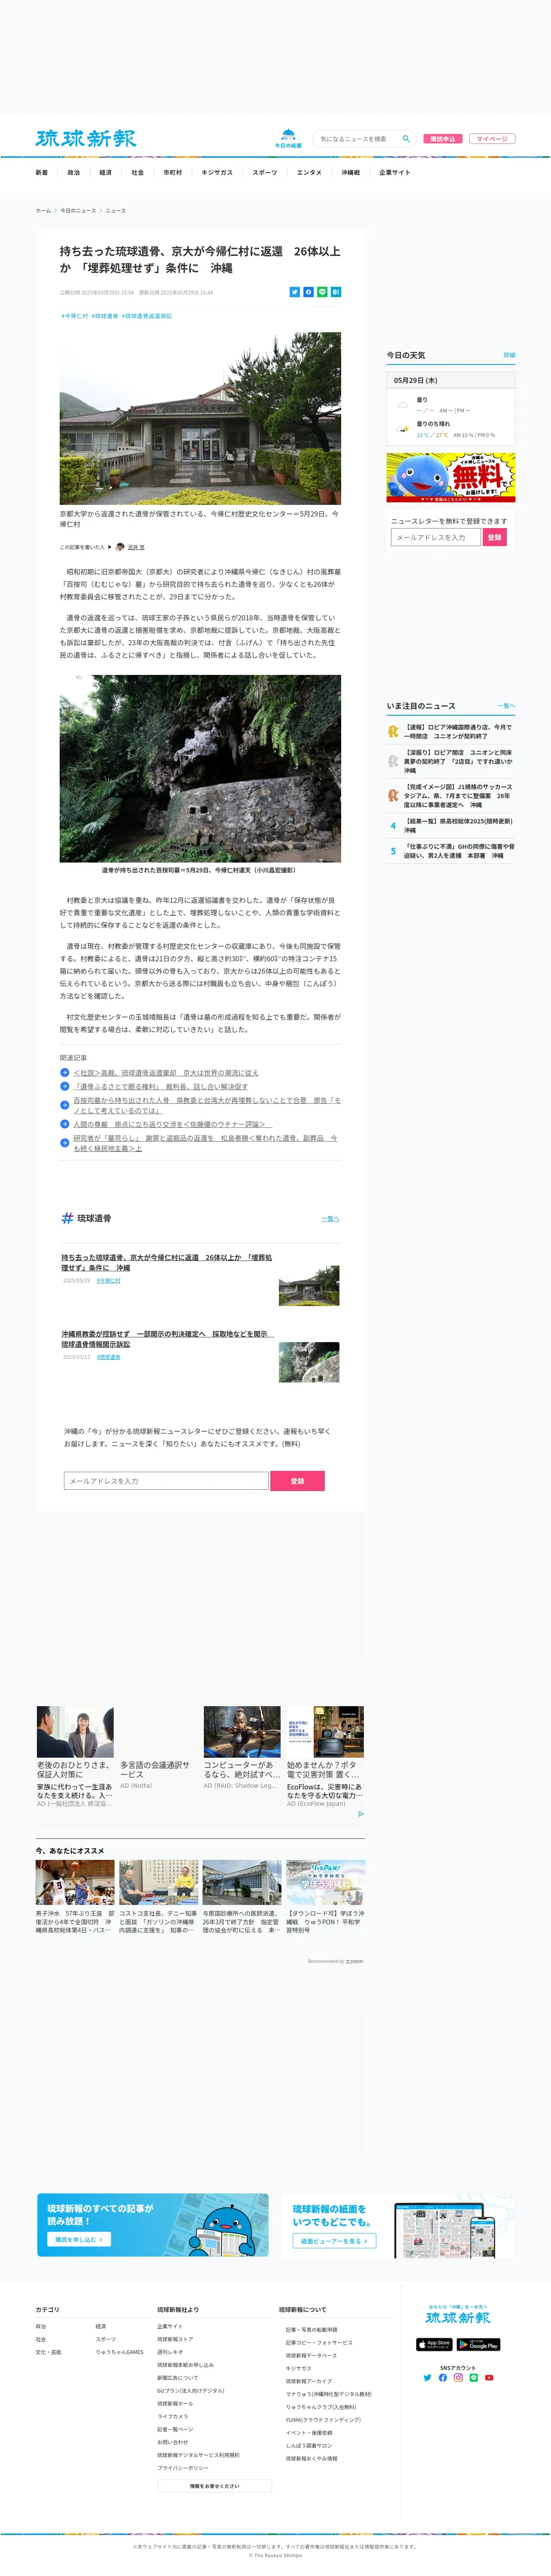
Task: Open related link 「遺骨ふるさとで眠る権利」
Action: (x=161, y=1086)
